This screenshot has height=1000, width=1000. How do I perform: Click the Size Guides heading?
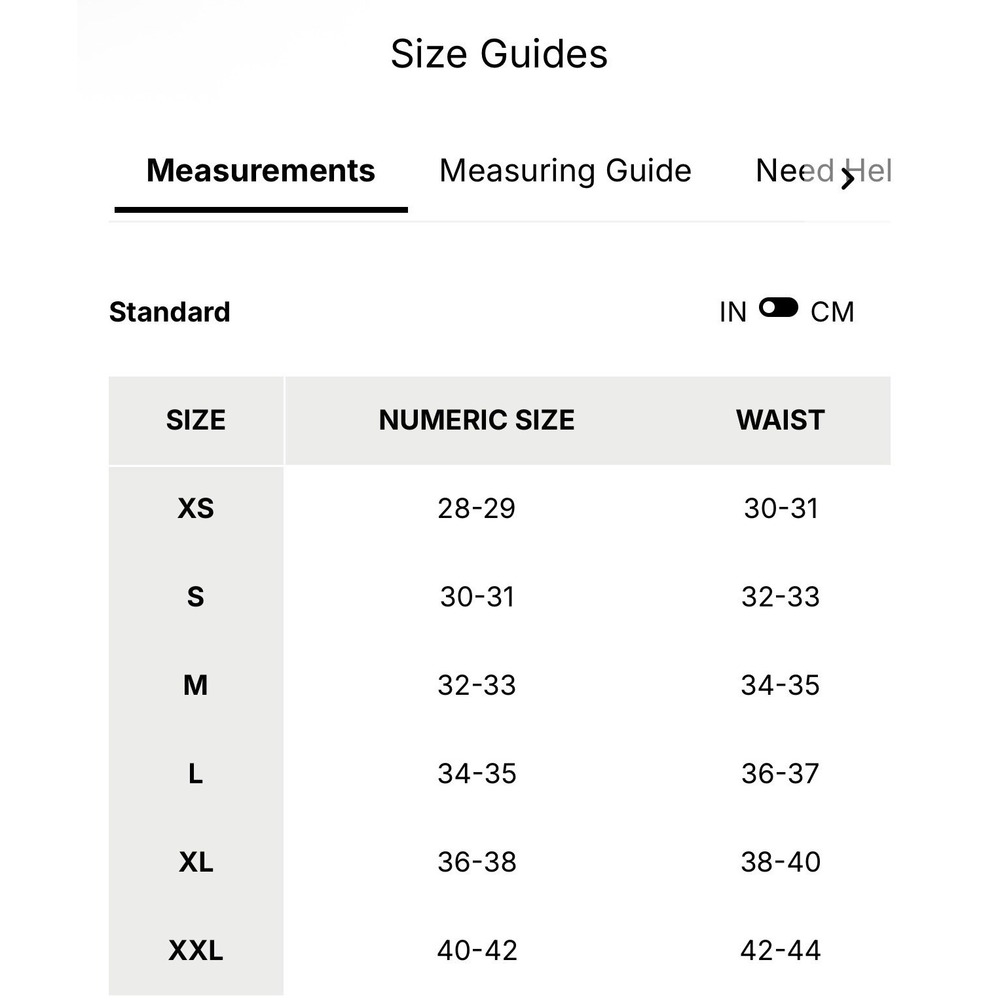499,54
